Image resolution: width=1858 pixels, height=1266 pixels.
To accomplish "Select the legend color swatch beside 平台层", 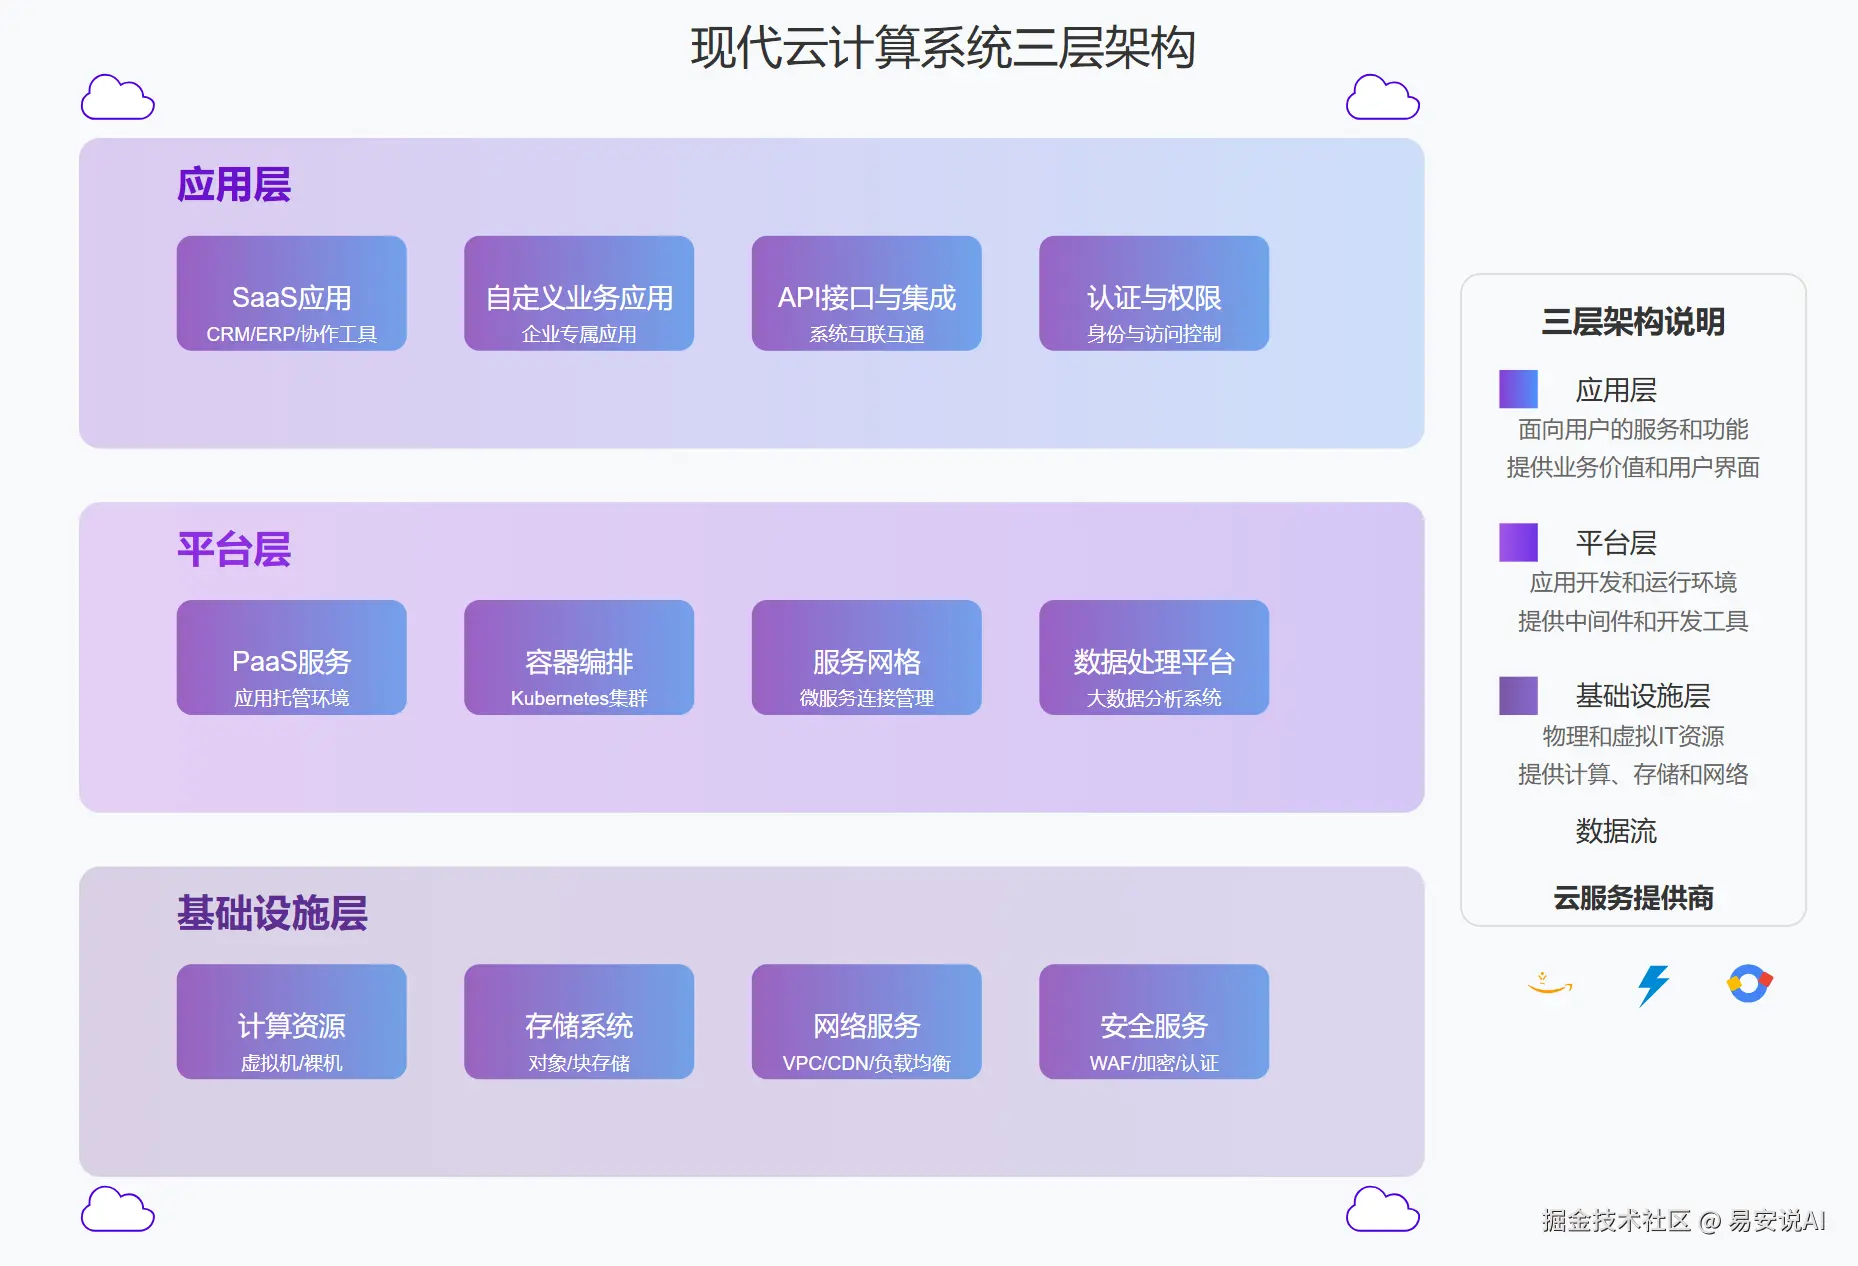I will [x=1518, y=542].
